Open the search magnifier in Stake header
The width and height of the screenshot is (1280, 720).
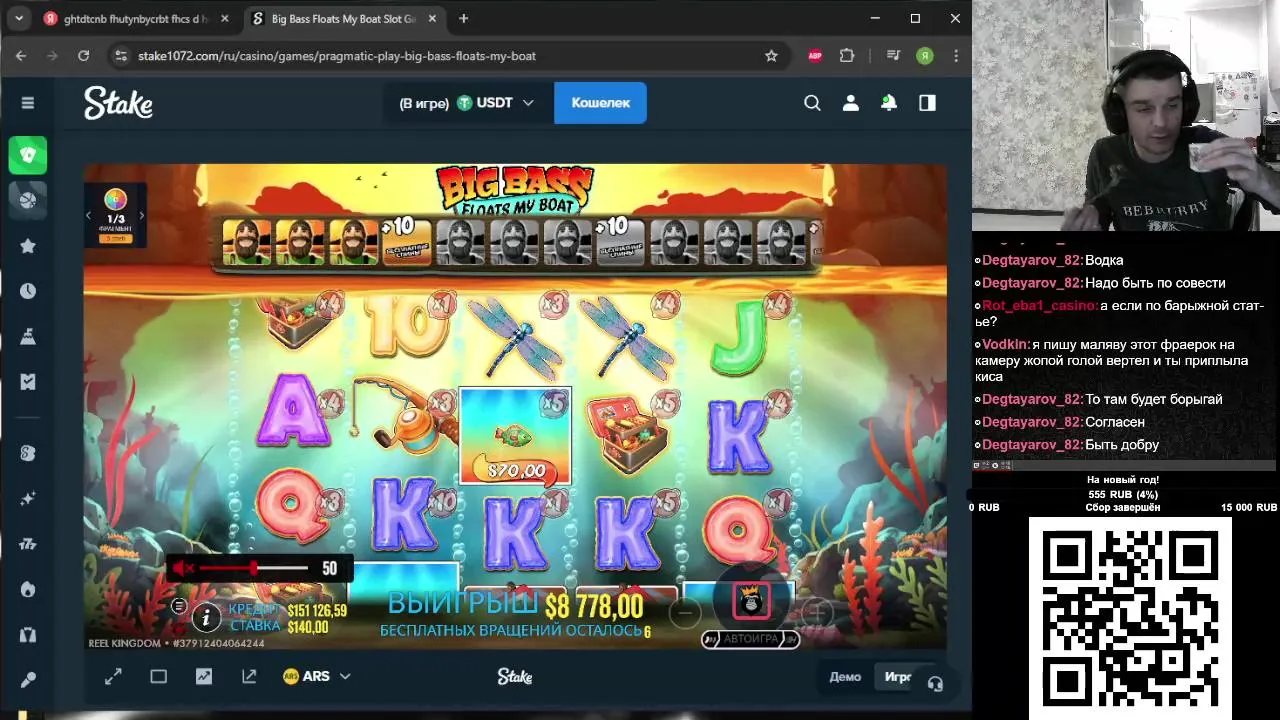coord(812,103)
